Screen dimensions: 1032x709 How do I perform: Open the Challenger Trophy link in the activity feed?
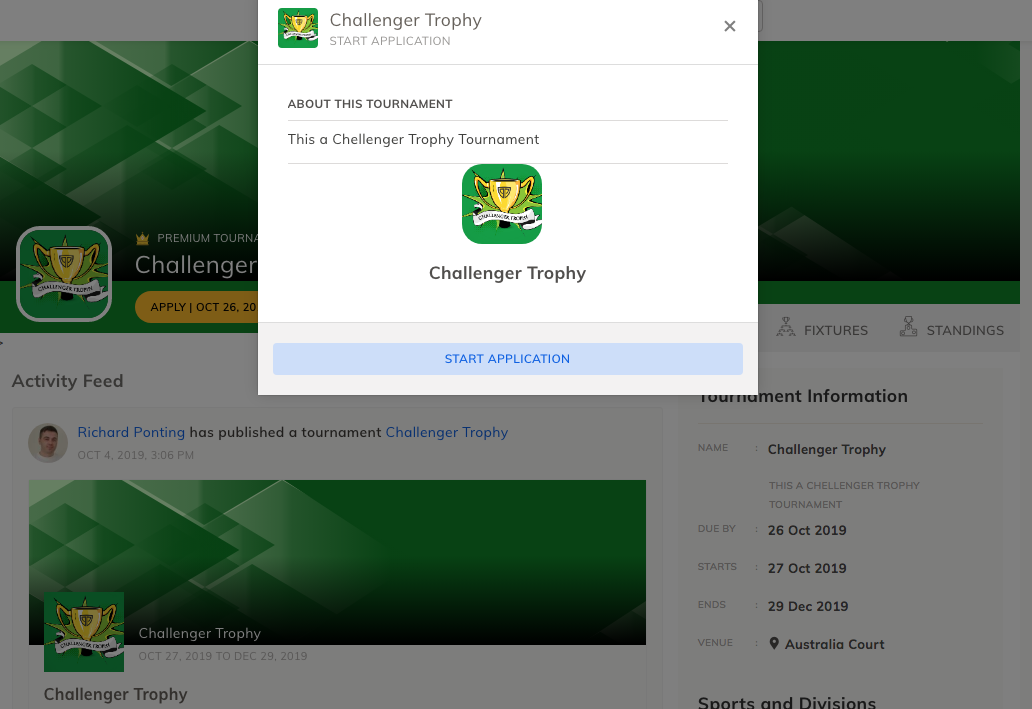tap(447, 432)
